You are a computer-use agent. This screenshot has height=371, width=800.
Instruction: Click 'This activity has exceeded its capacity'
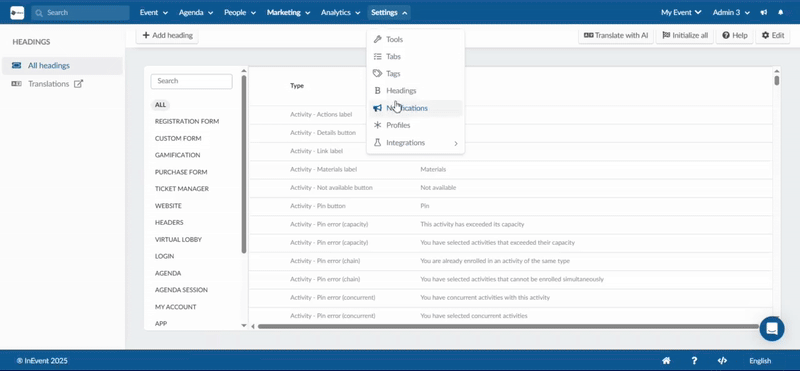pos(472,225)
